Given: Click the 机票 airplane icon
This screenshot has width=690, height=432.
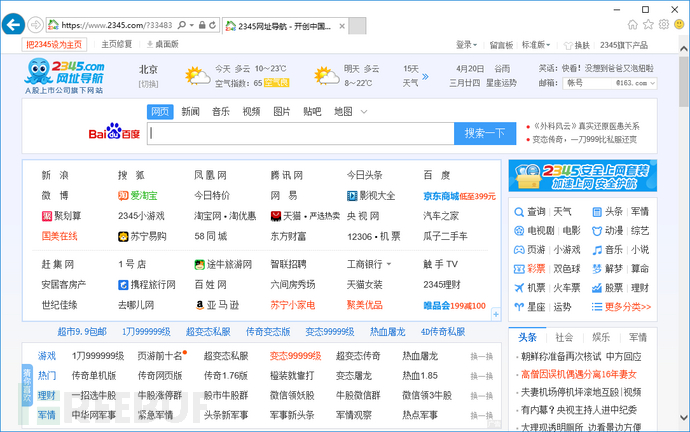Looking at the screenshot, I should pyautogui.click(x=519, y=288).
